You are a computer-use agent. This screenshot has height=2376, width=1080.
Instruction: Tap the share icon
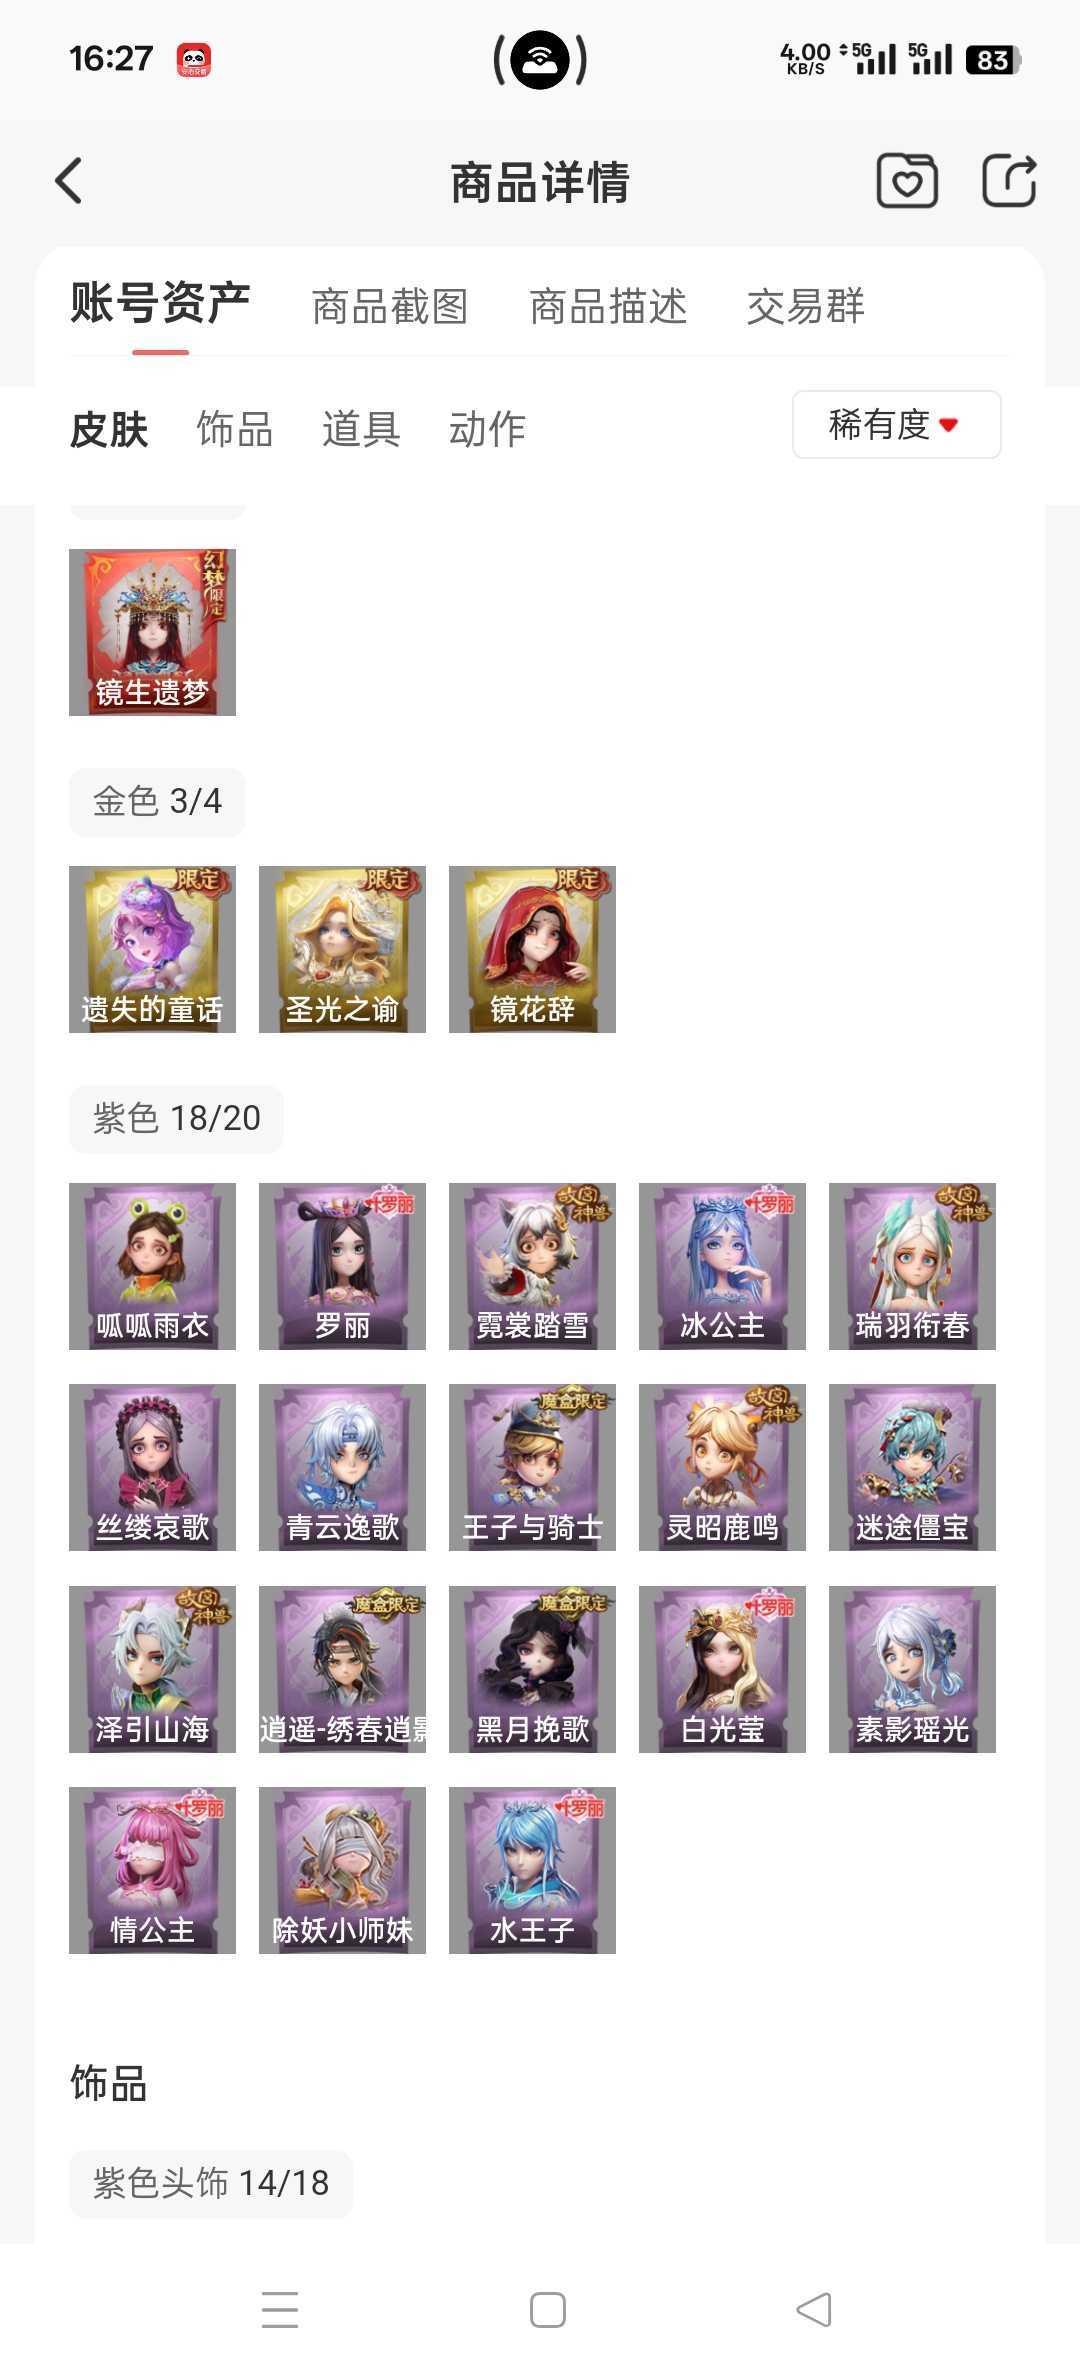coord(1009,181)
